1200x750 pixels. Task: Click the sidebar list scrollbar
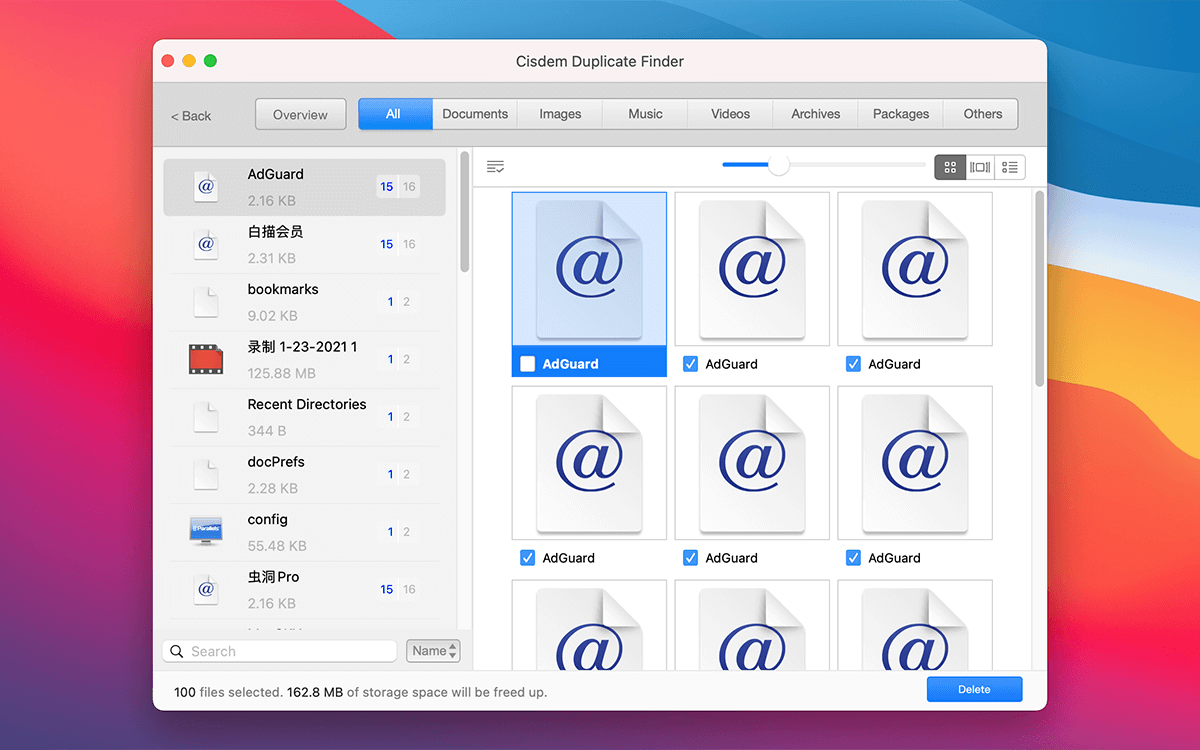[465, 212]
